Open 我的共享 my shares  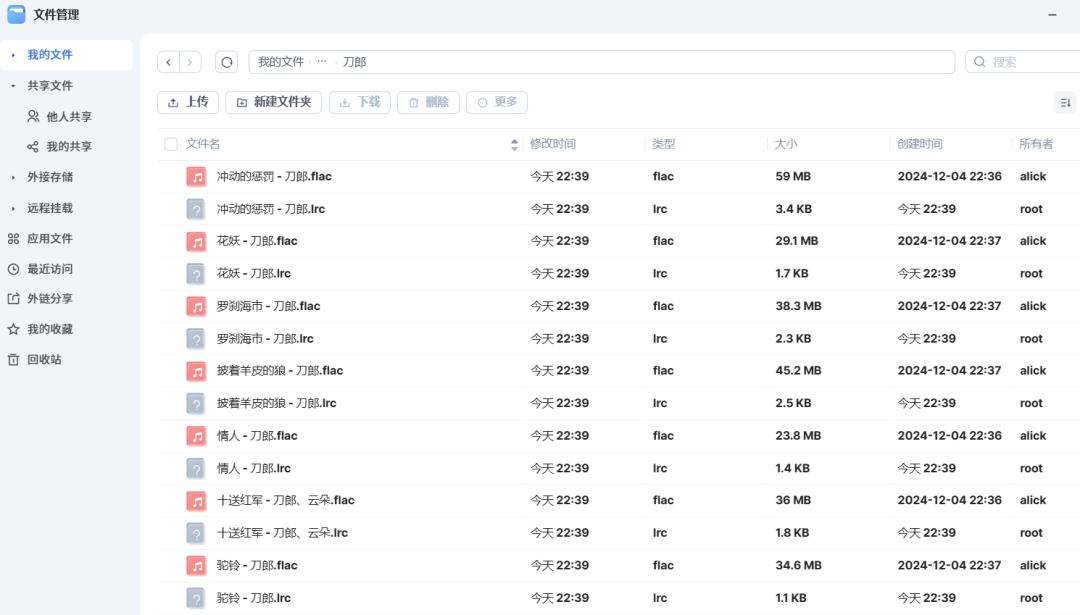click(x=69, y=147)
